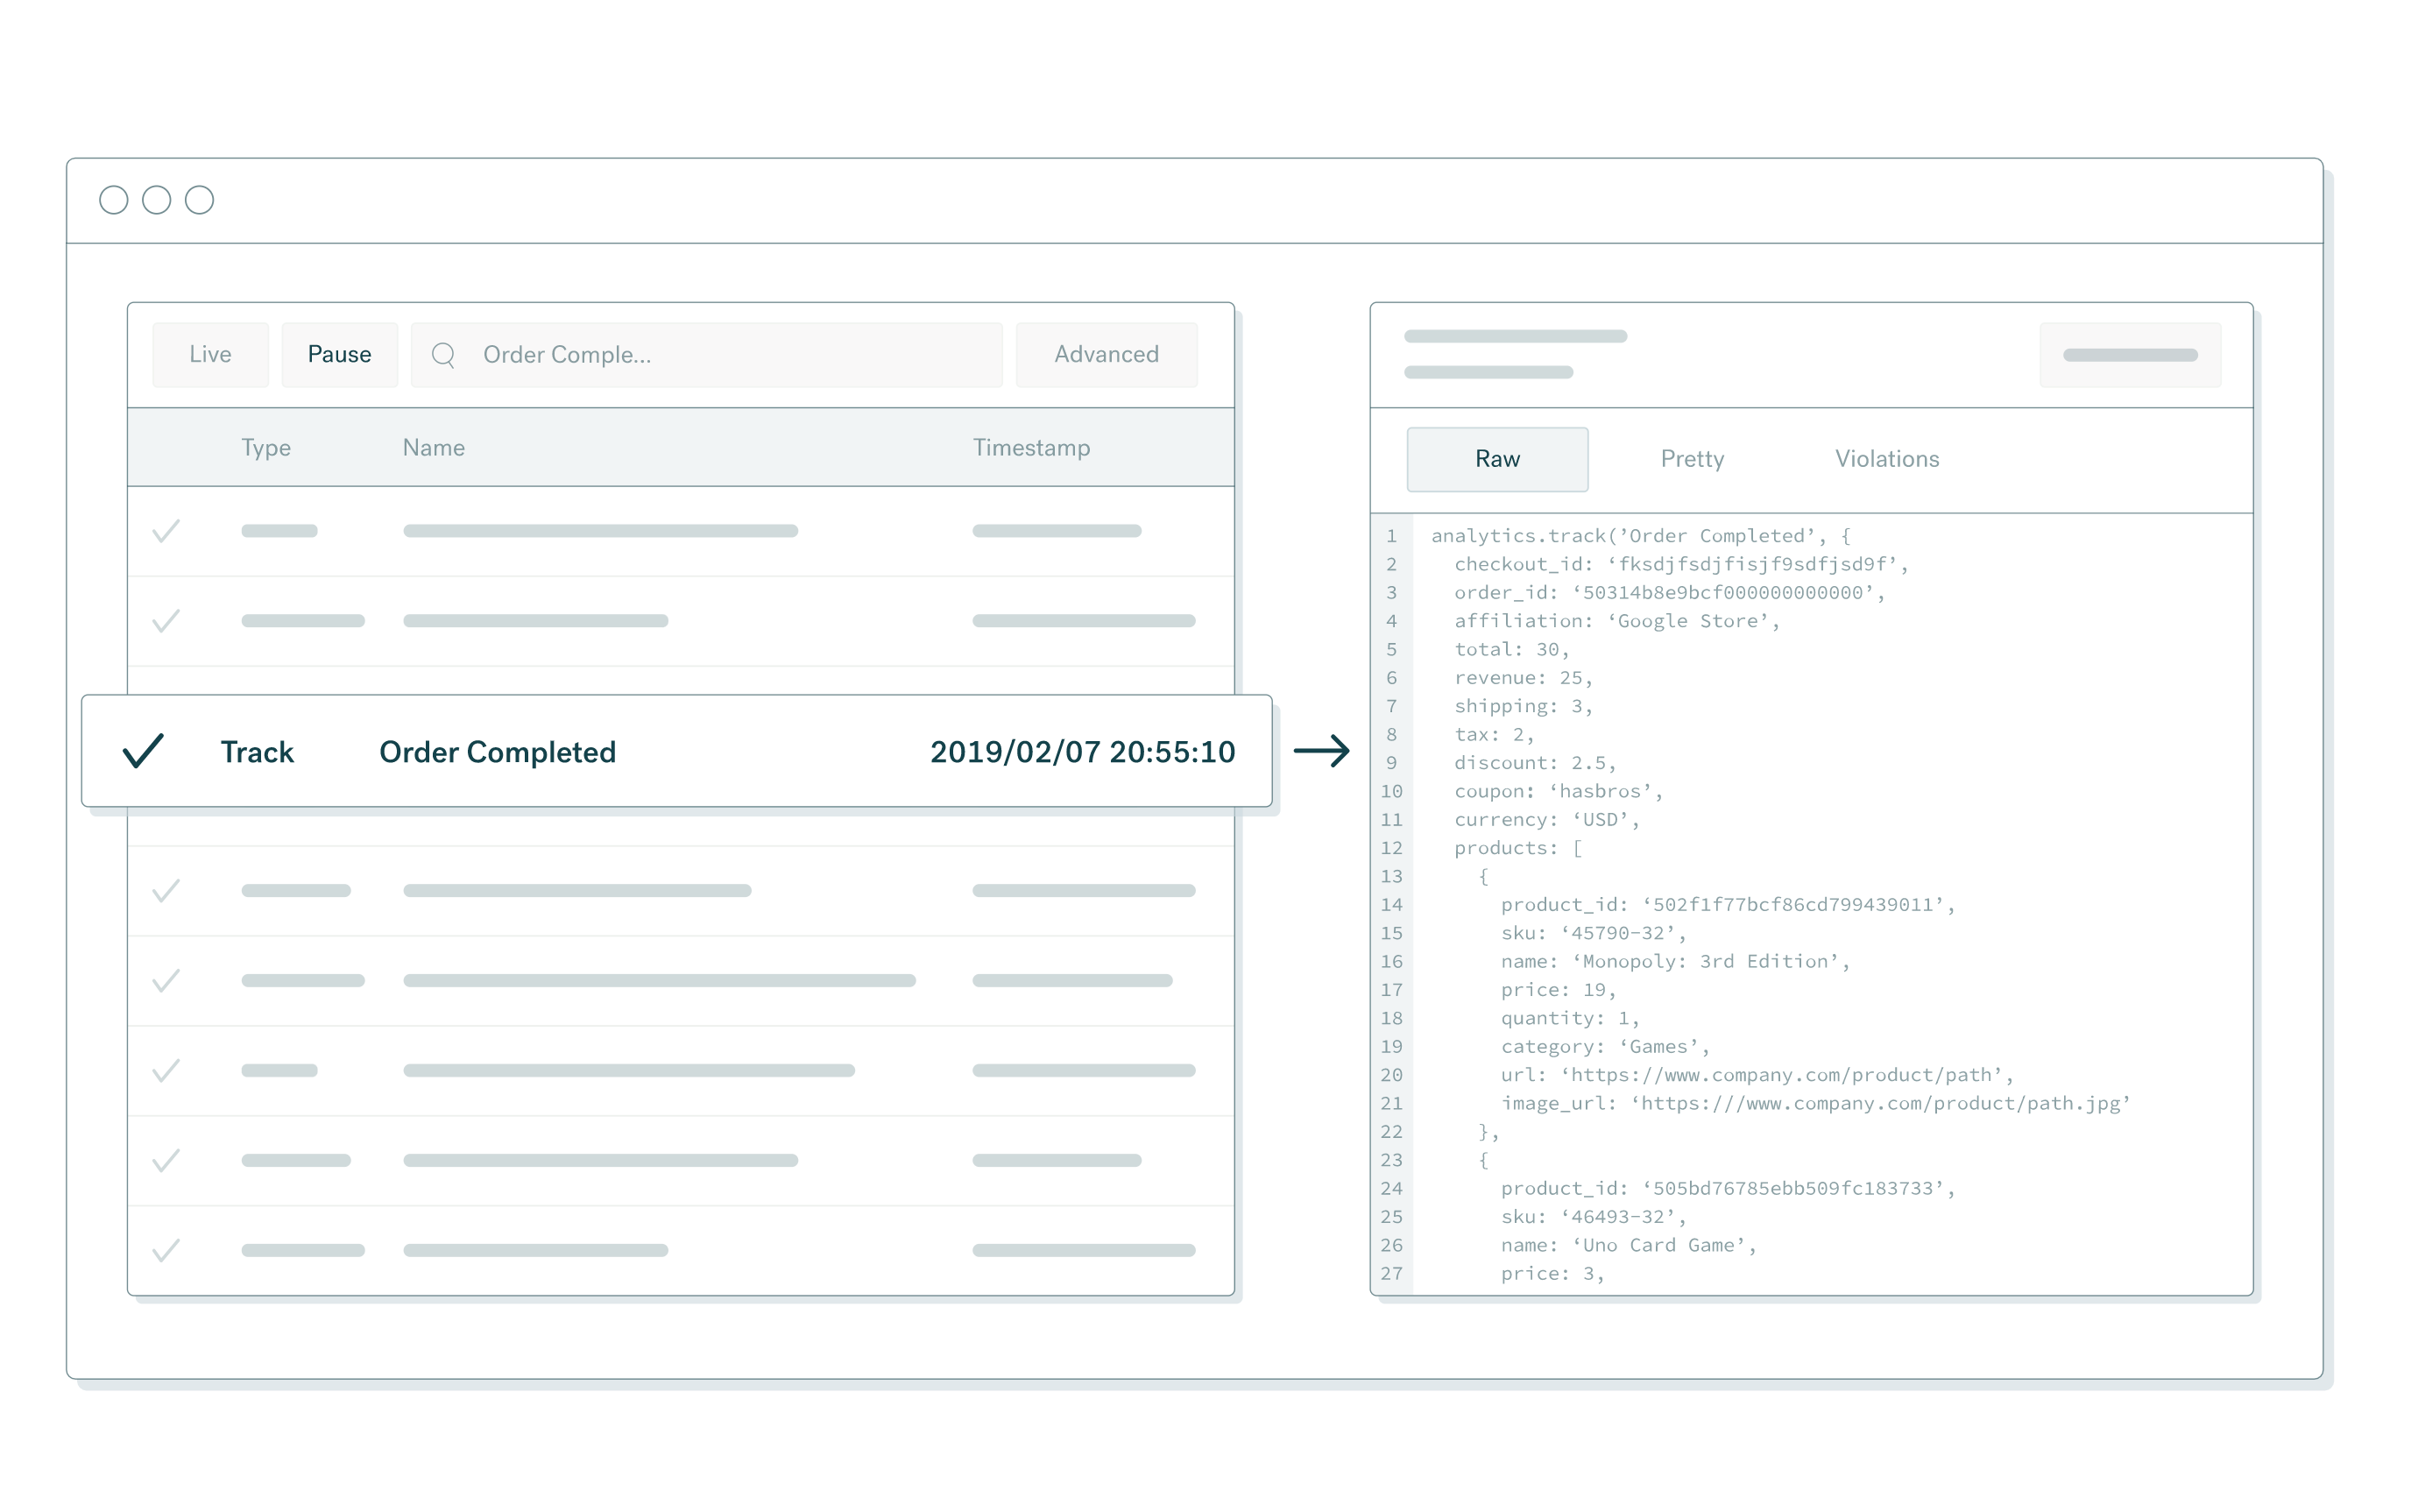Click the checkmark on Order Completed row
This screenshot has height=1512, width=2411.
(x=143, y=750)
